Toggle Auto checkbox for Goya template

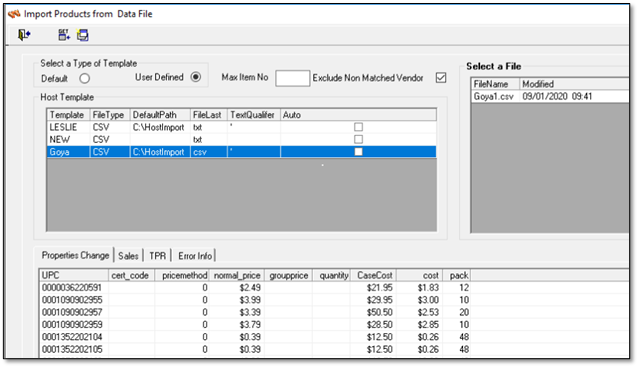358,152
